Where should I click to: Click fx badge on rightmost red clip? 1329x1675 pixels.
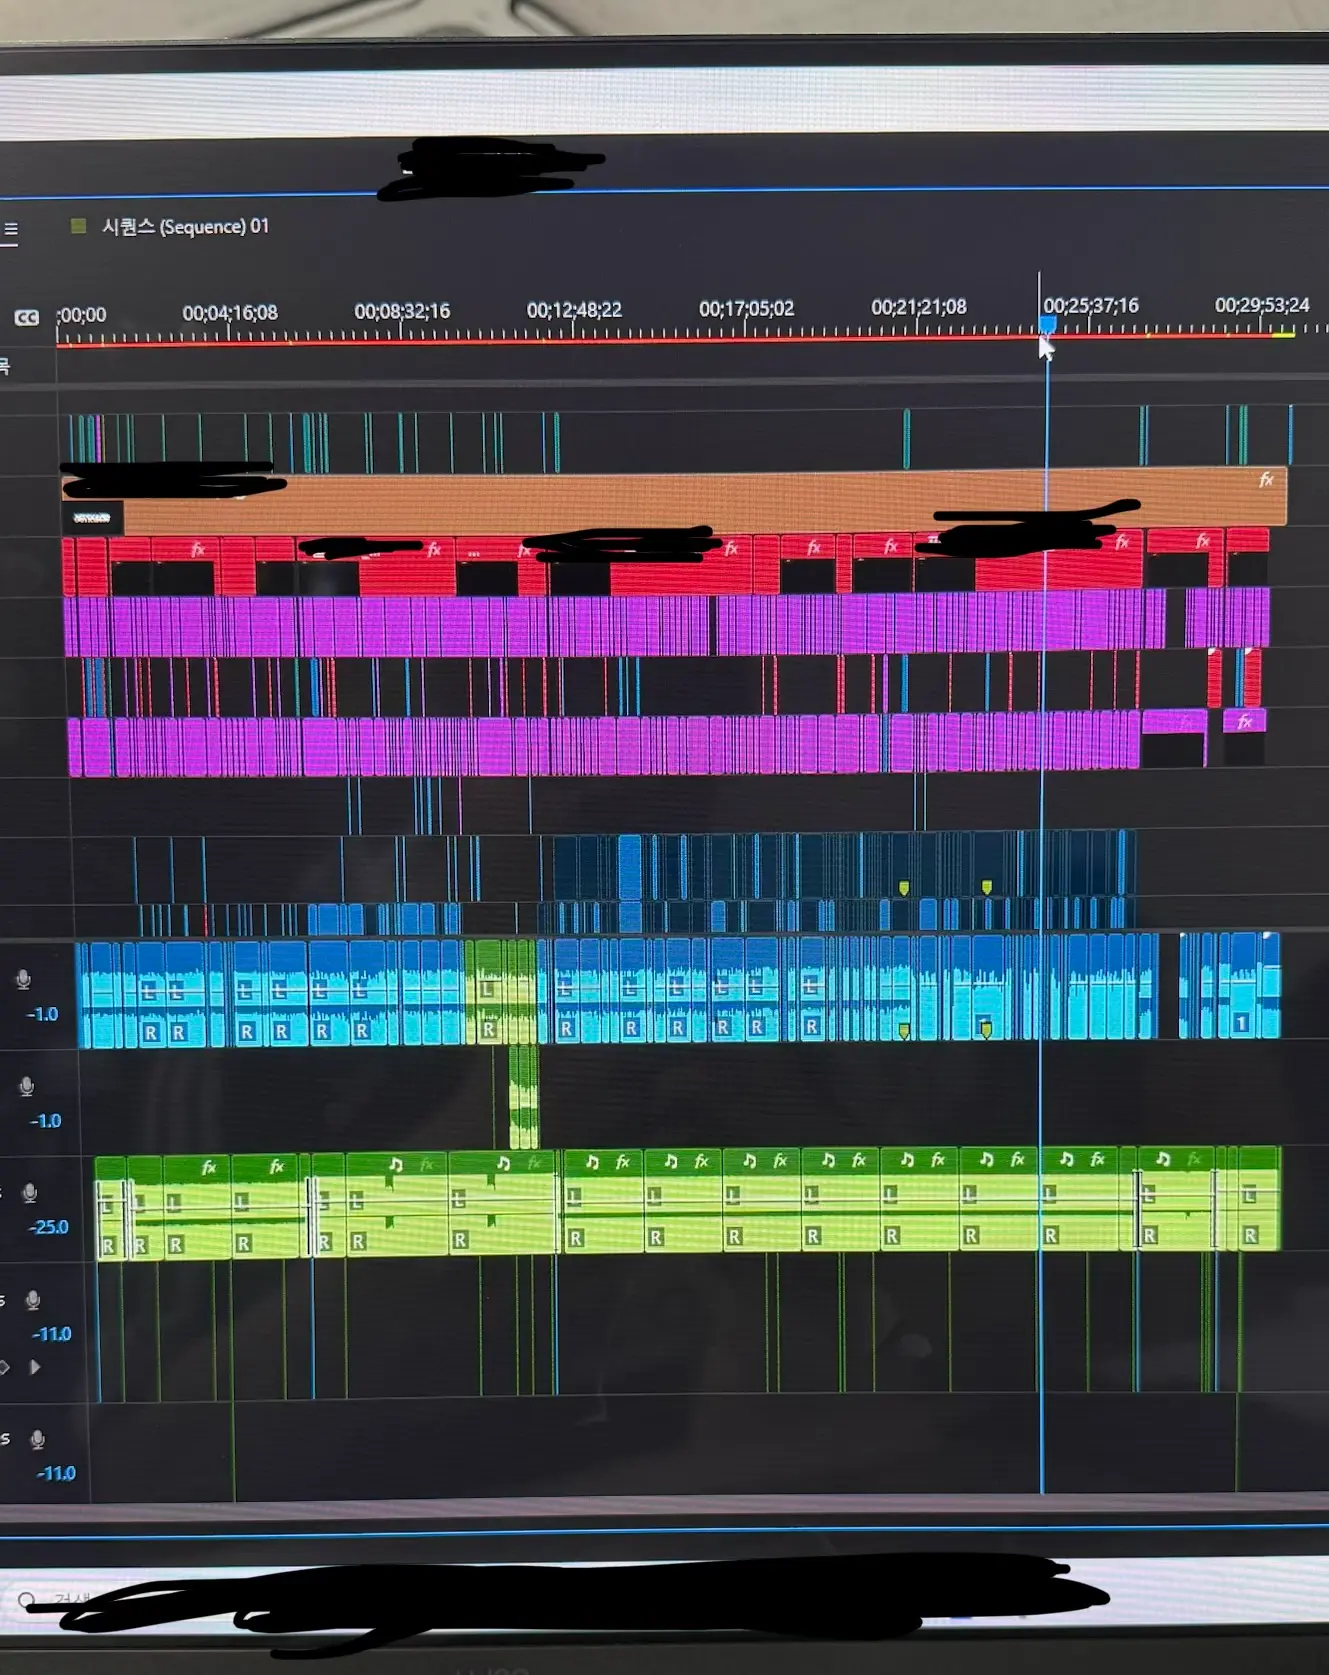(x=1203, y=541)
